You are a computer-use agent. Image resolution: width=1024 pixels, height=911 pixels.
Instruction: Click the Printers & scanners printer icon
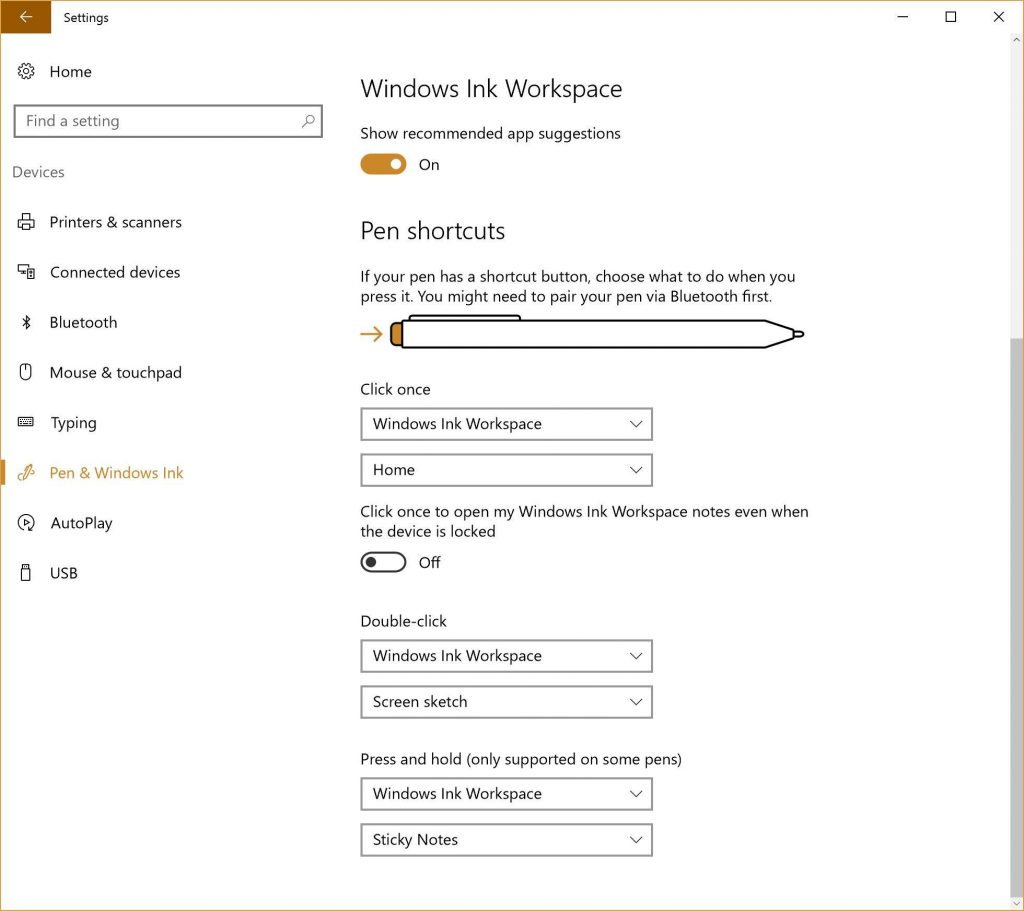[25, 222]
